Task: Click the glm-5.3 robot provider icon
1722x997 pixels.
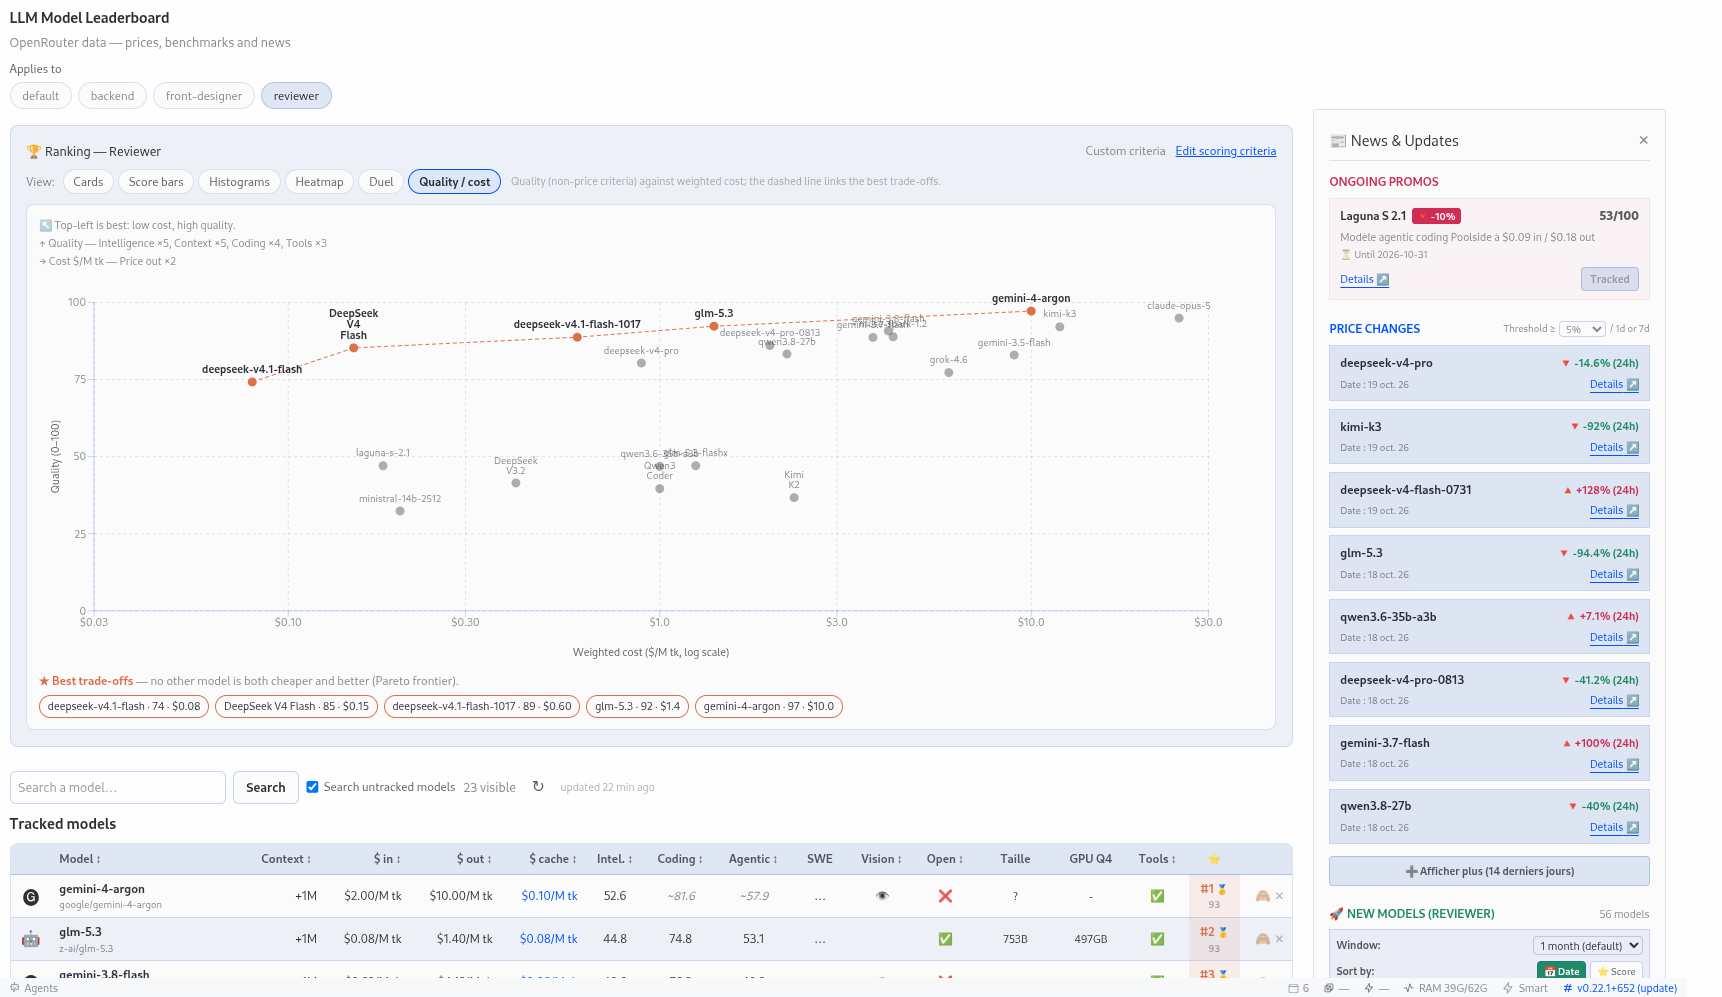Action: 31,939
